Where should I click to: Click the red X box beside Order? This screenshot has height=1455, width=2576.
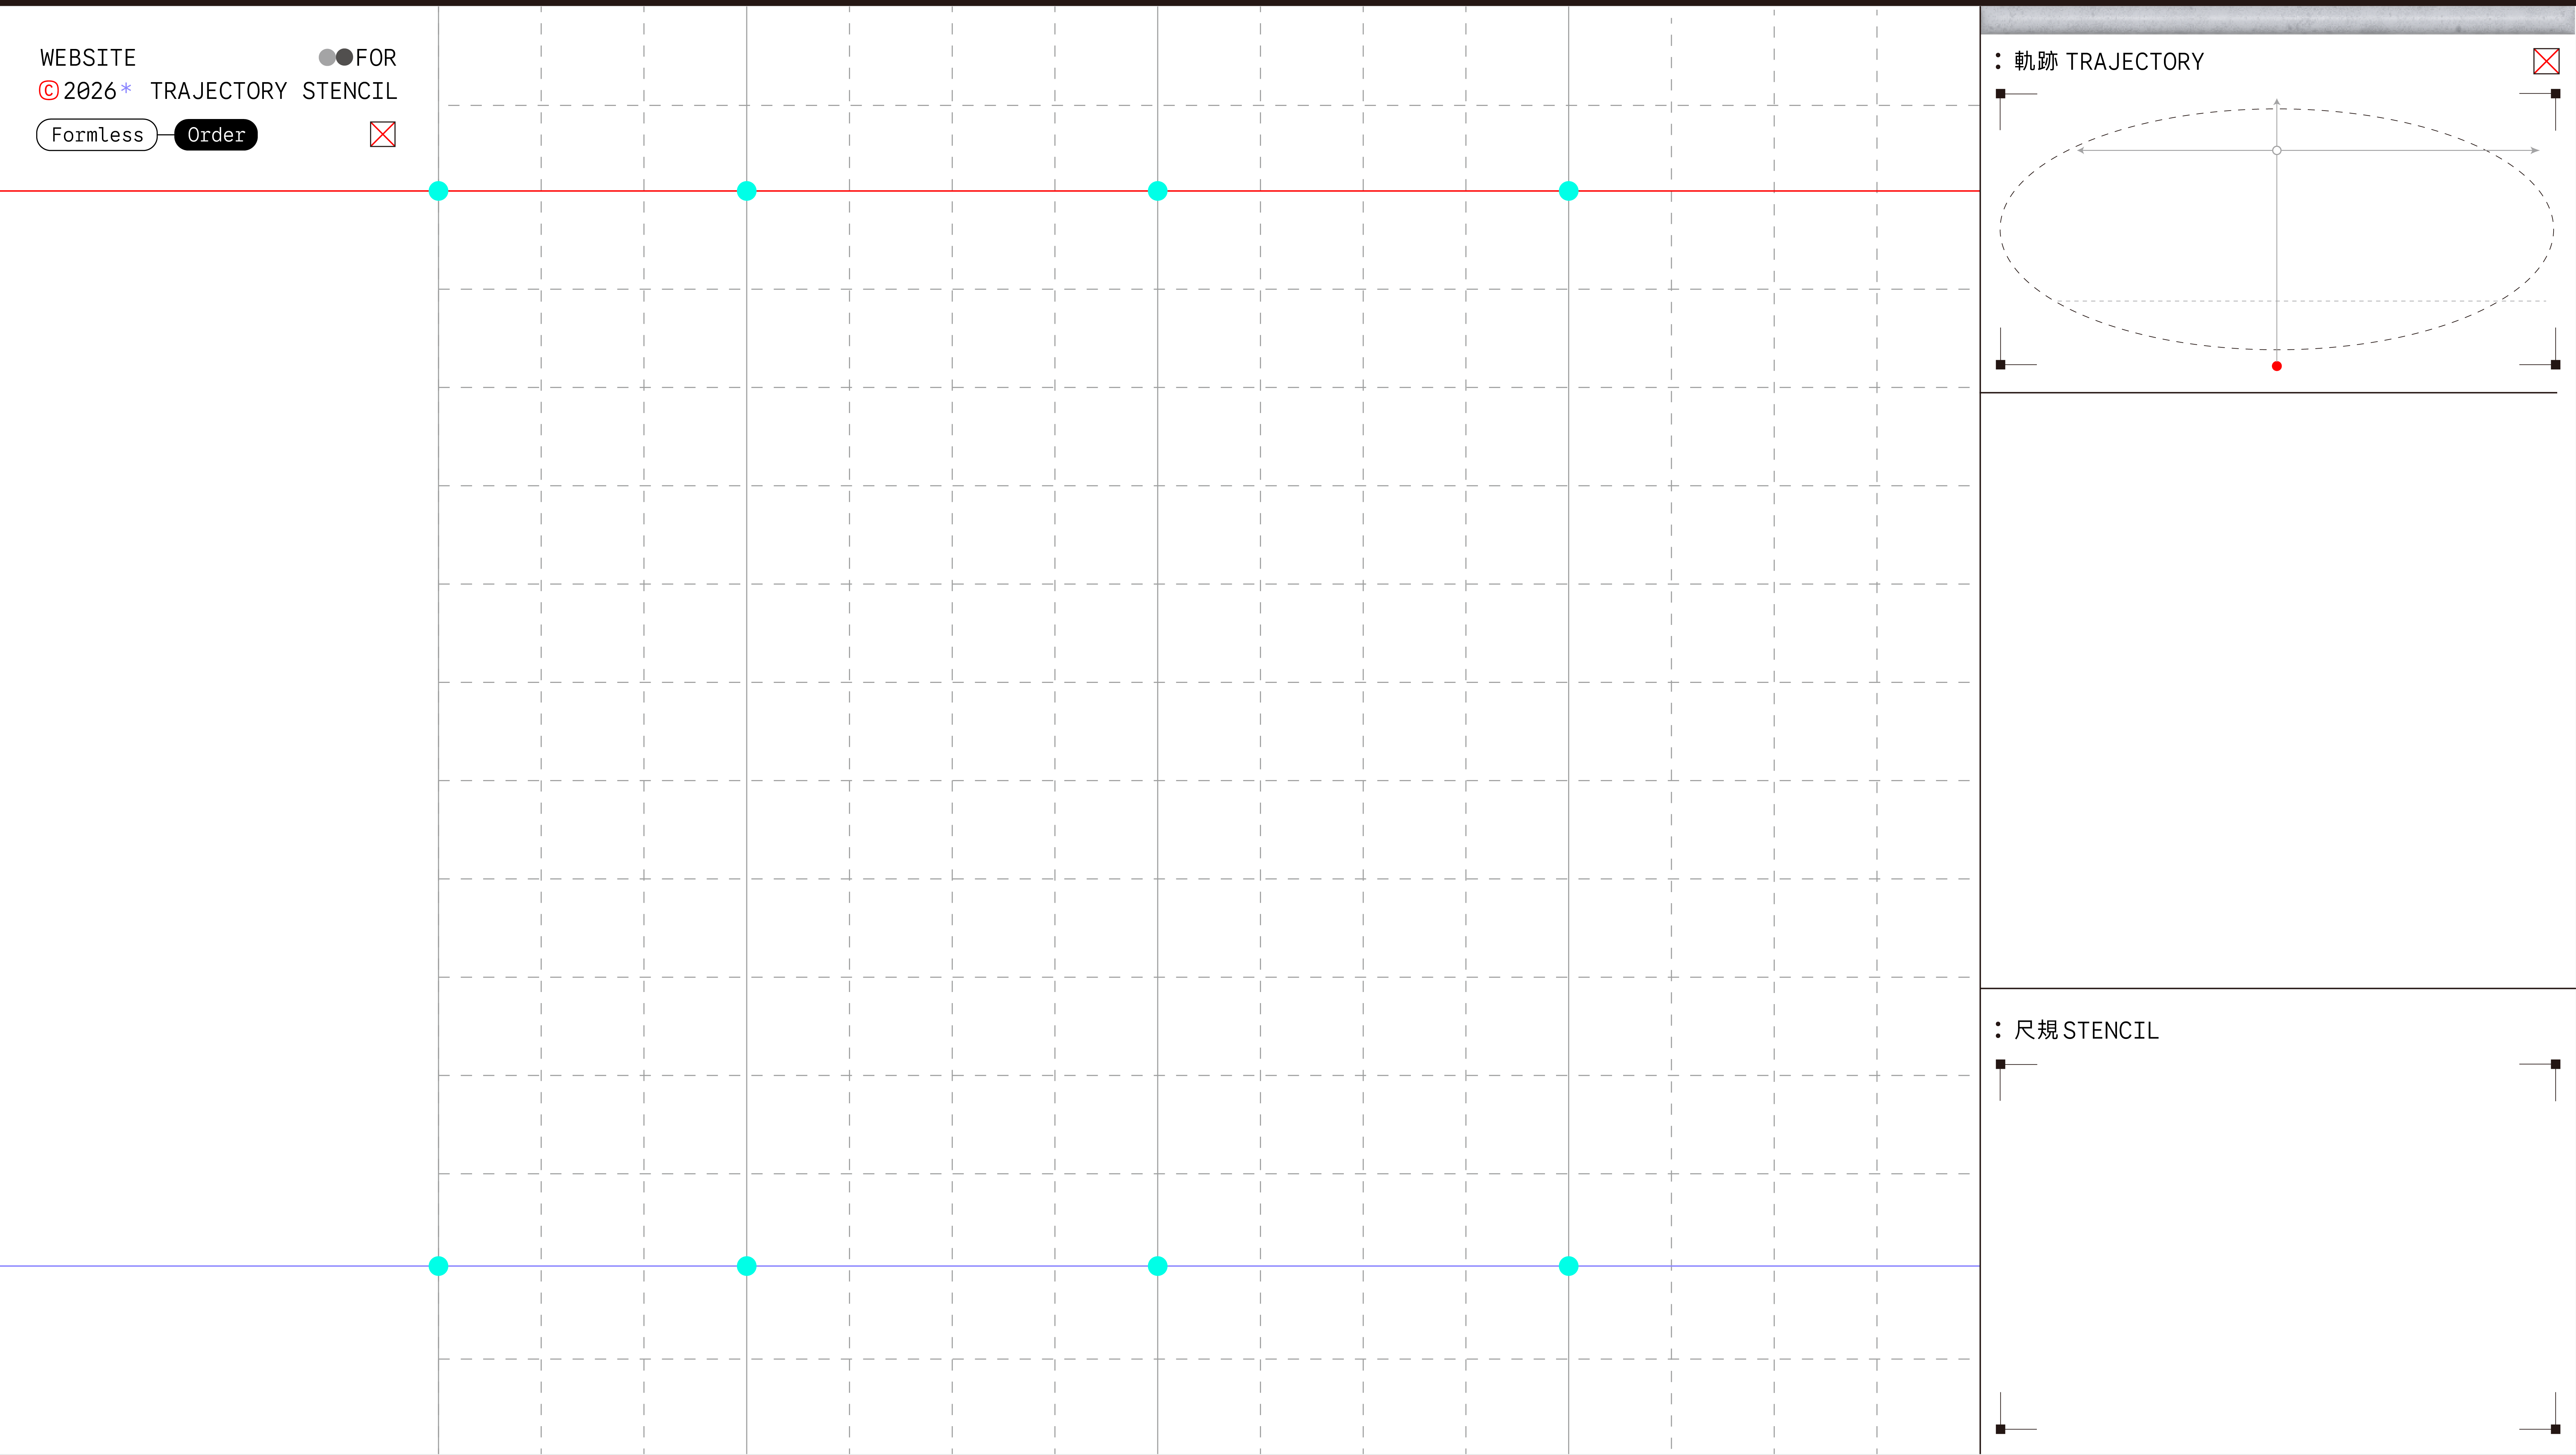point(383,134)
